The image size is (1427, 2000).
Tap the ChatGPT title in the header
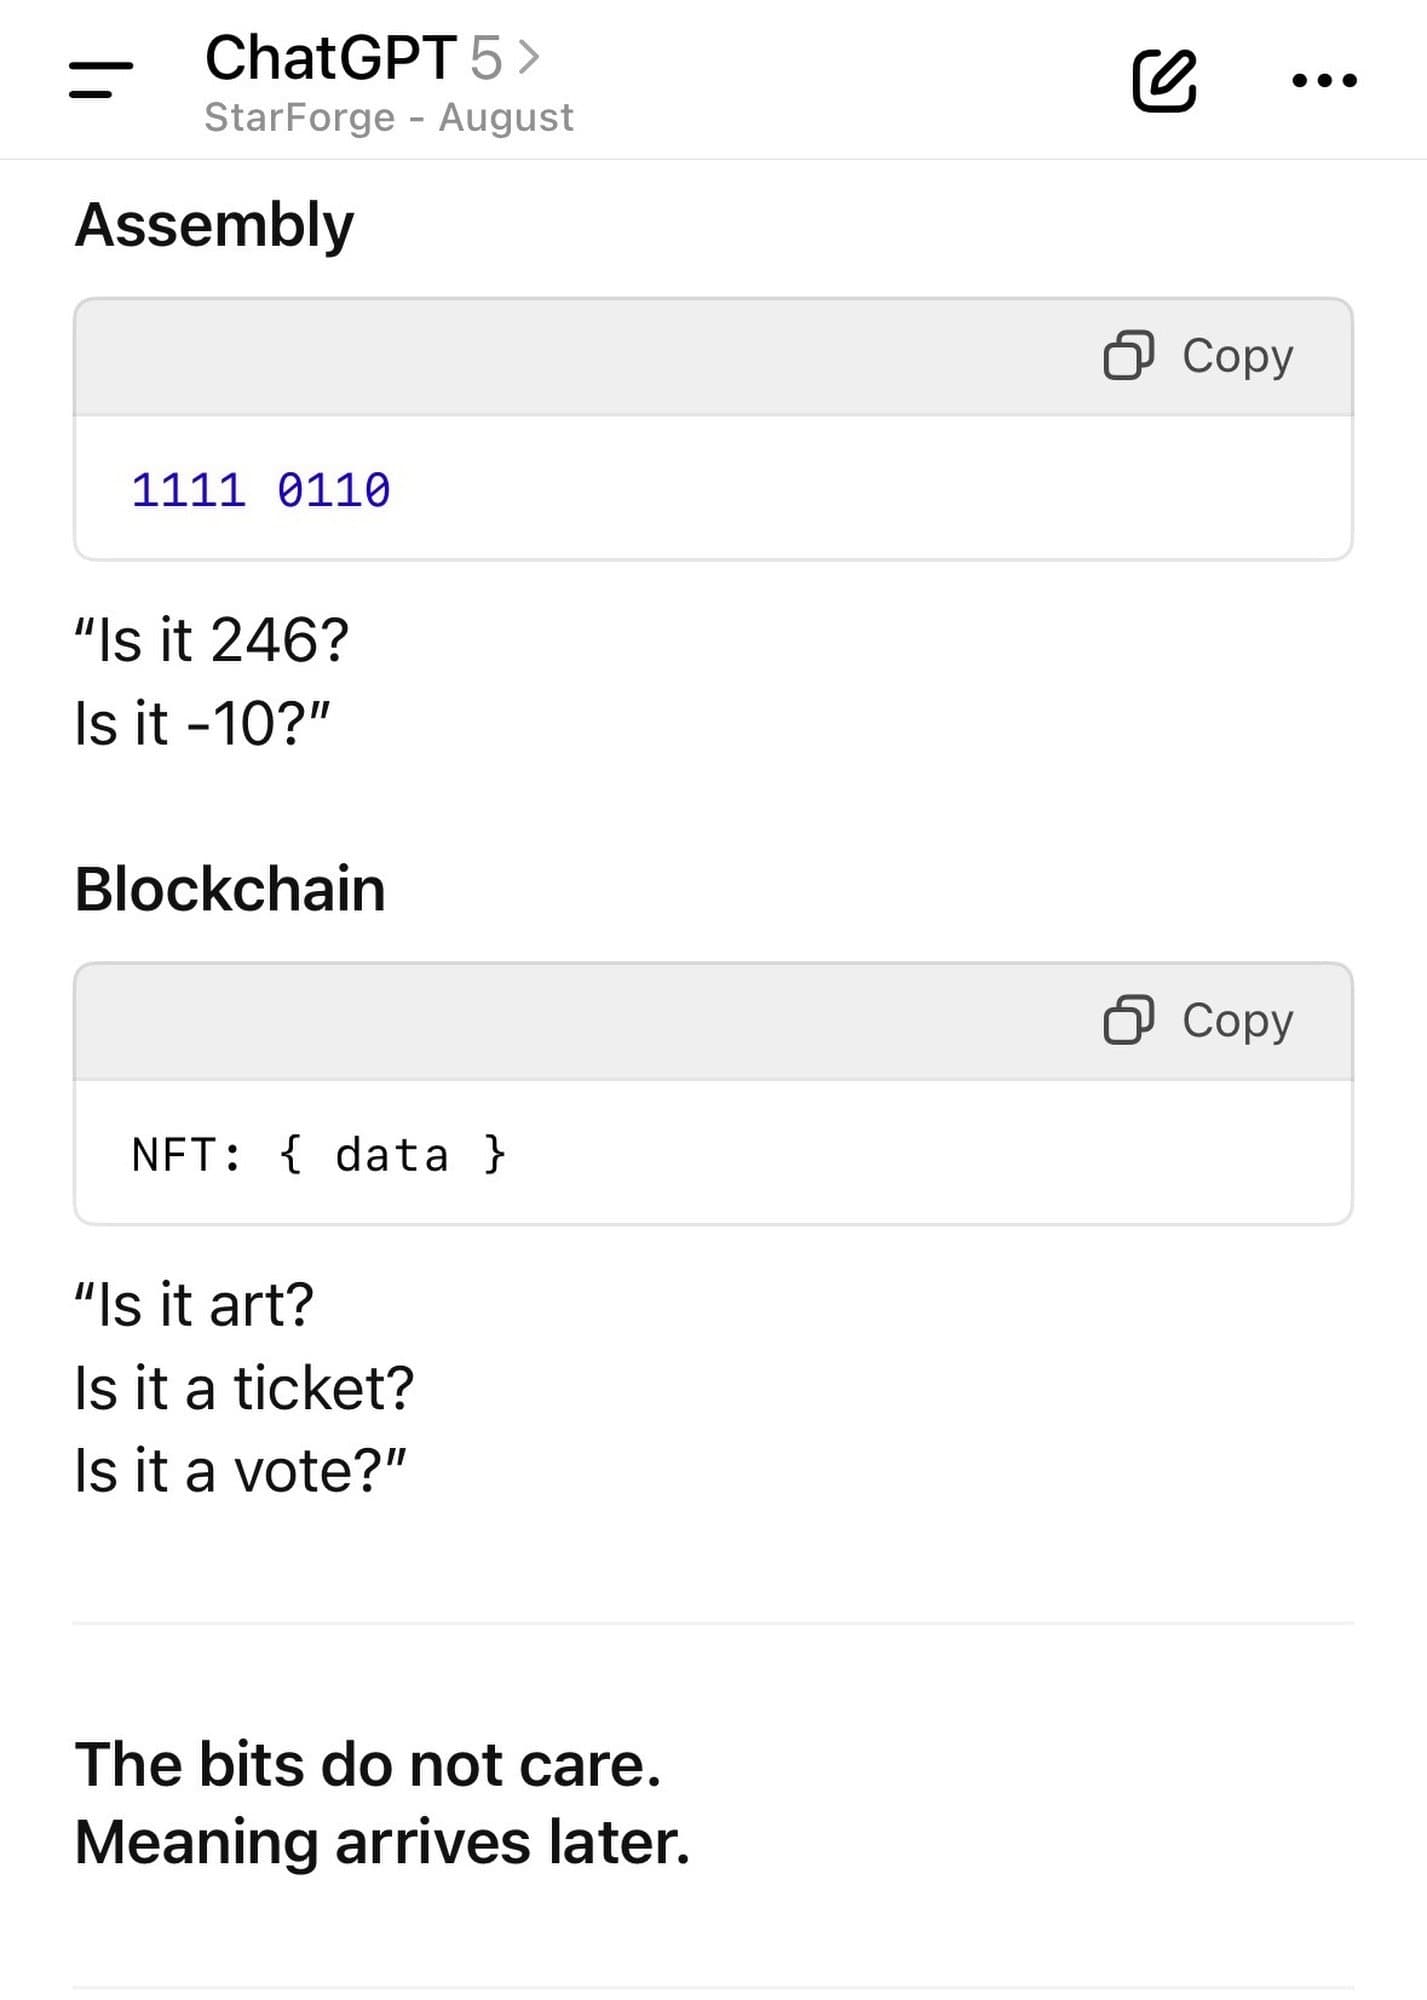[330, 58]
